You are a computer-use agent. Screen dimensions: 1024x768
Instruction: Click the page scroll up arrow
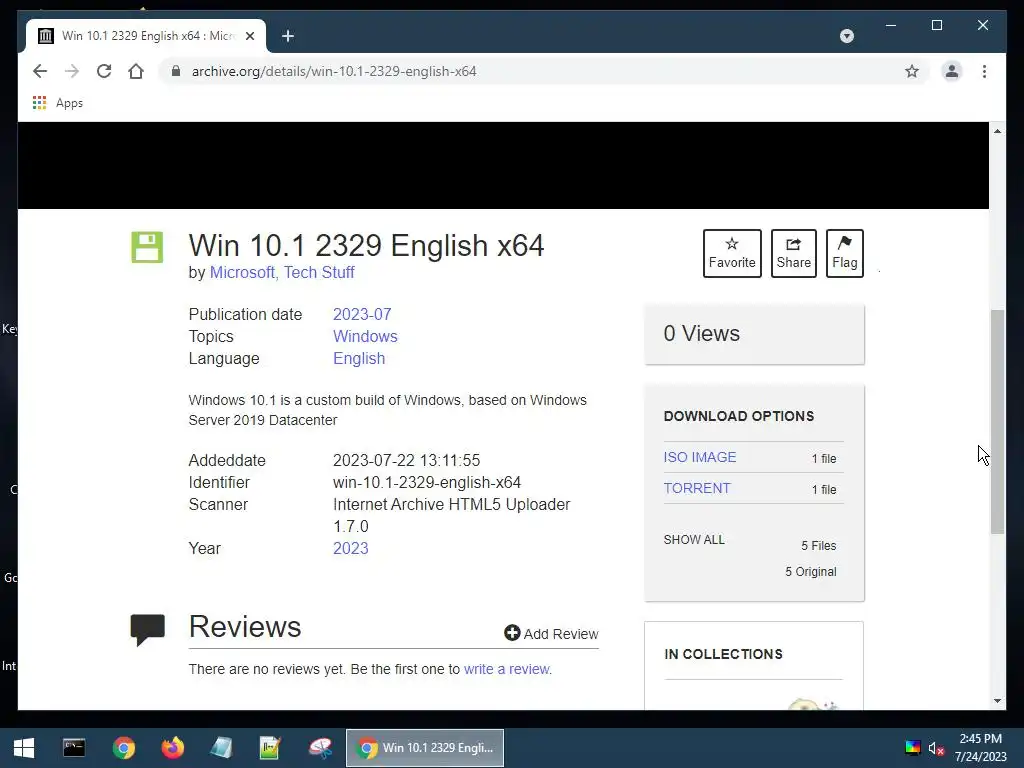coord(997,131)
